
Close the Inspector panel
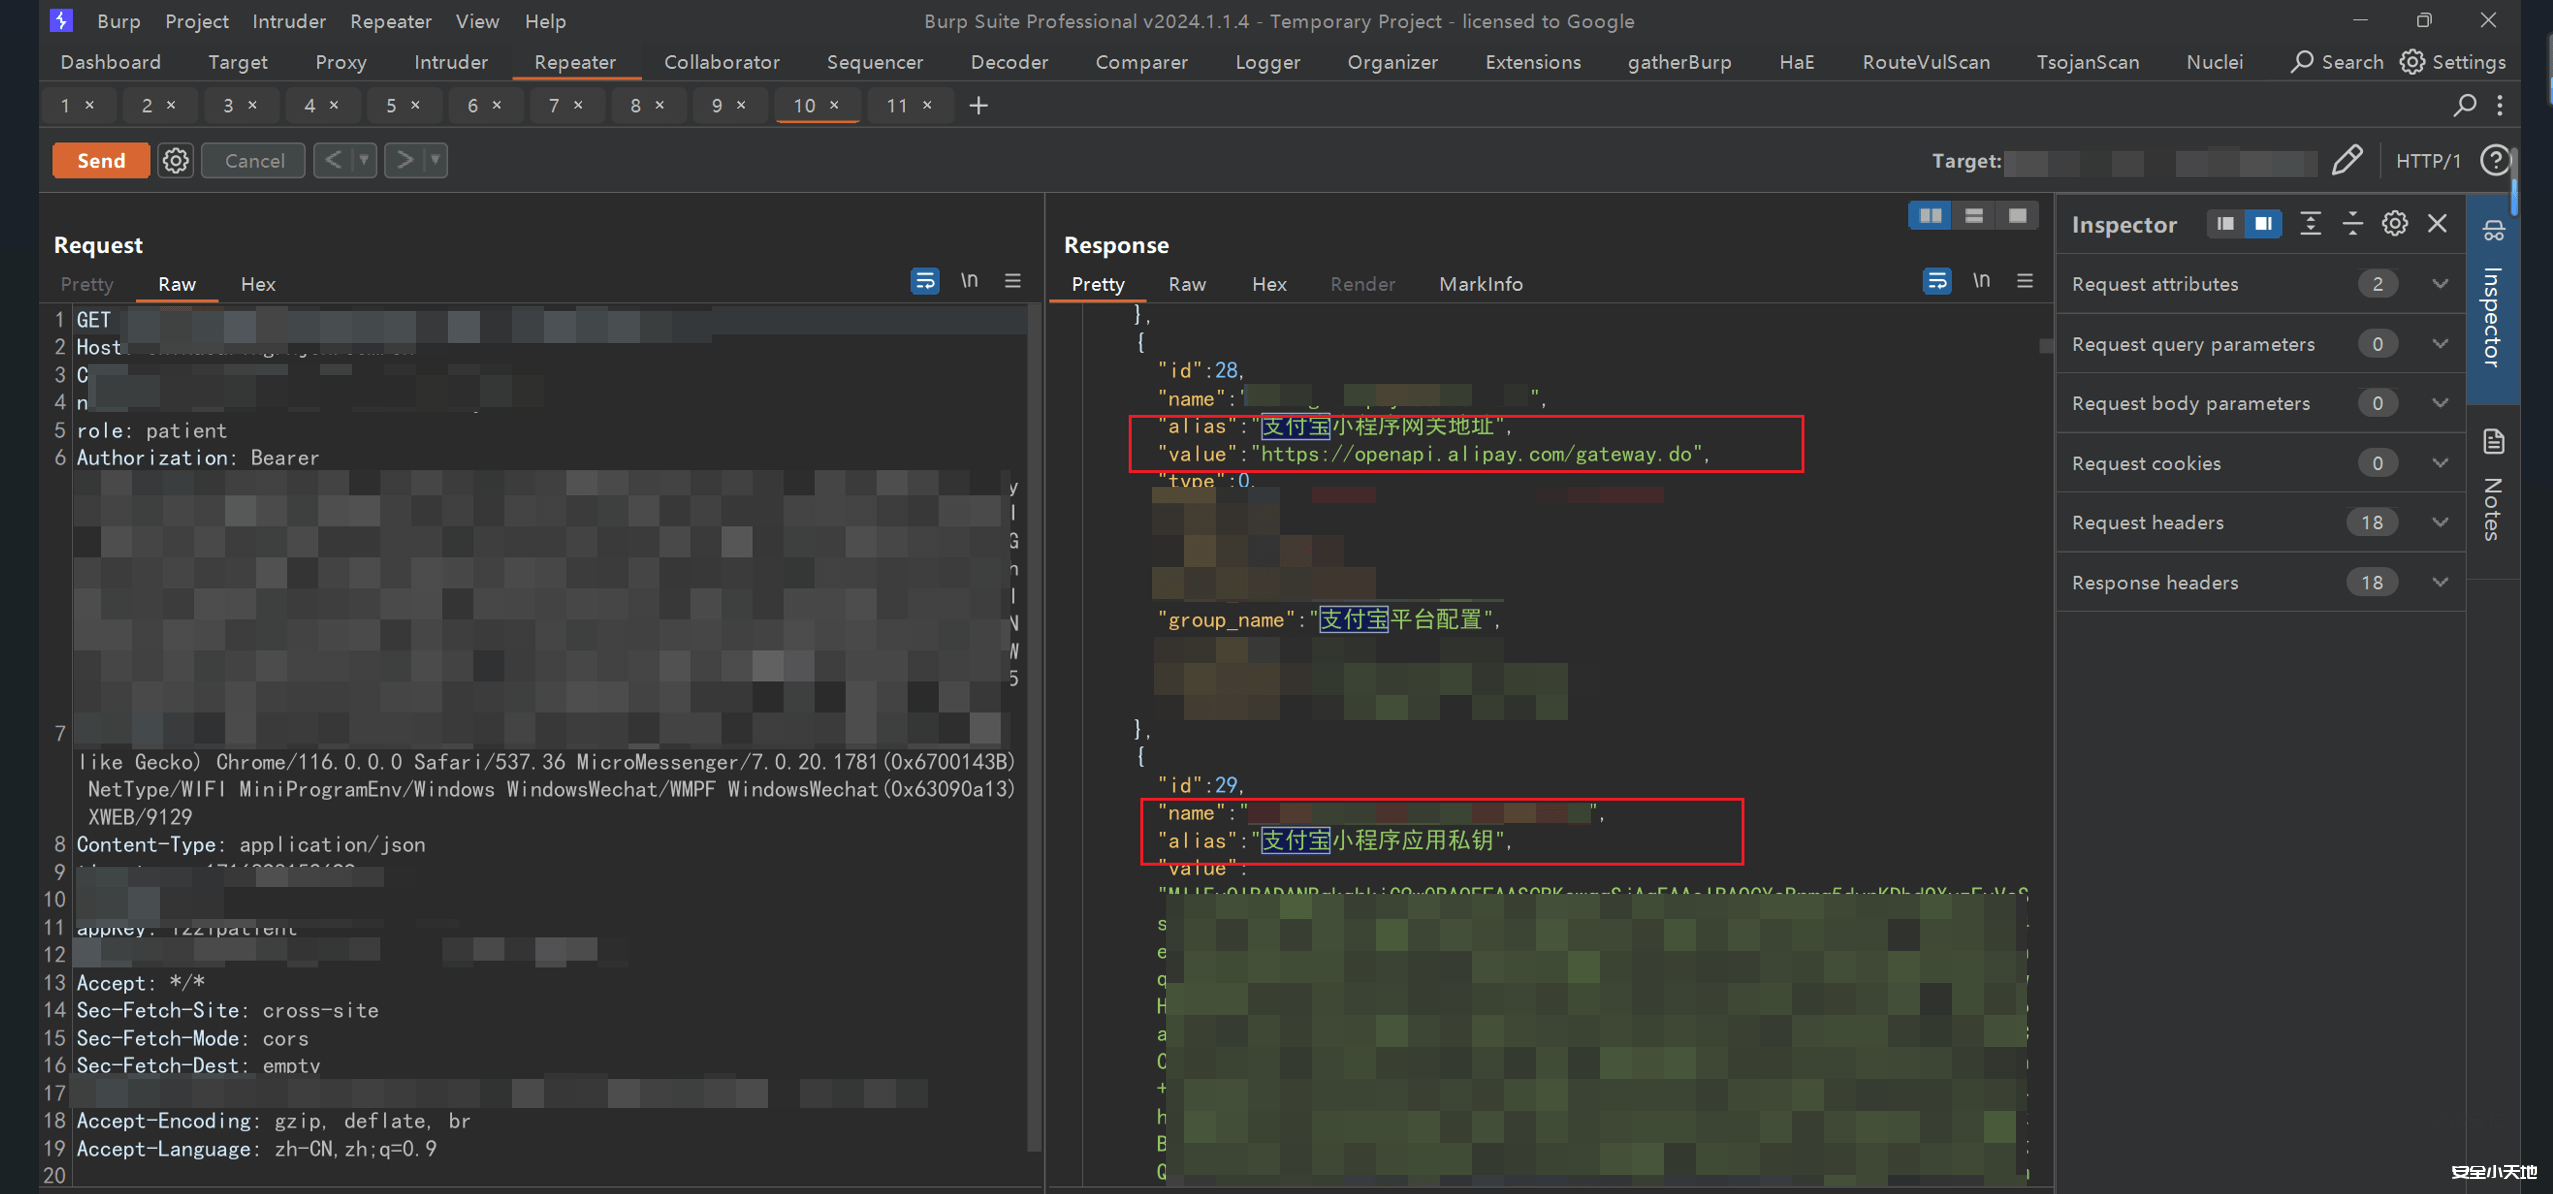click(x=2438, y=224)
